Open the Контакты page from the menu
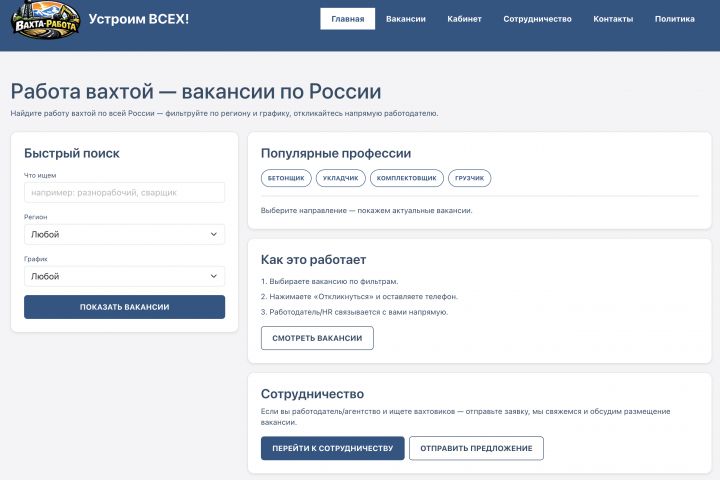 pos(613,19)
